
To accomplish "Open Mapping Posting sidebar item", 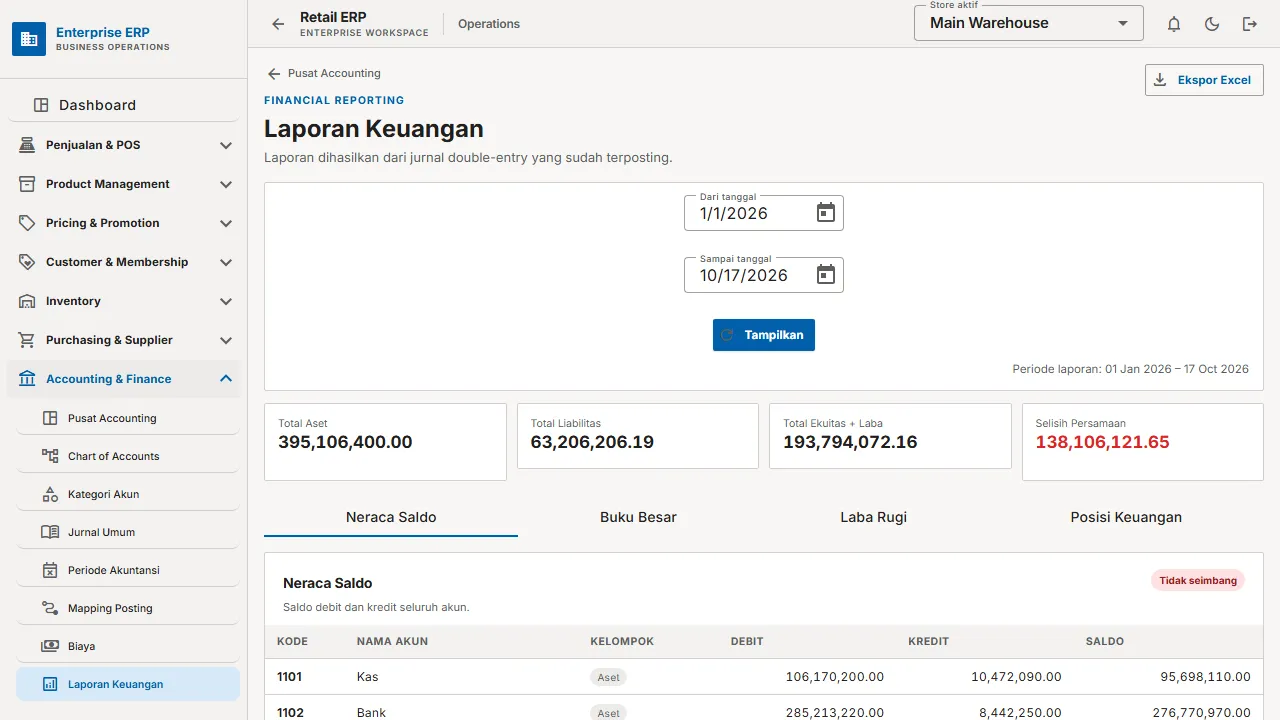I will pyautogui.click(x=128, y=608).
